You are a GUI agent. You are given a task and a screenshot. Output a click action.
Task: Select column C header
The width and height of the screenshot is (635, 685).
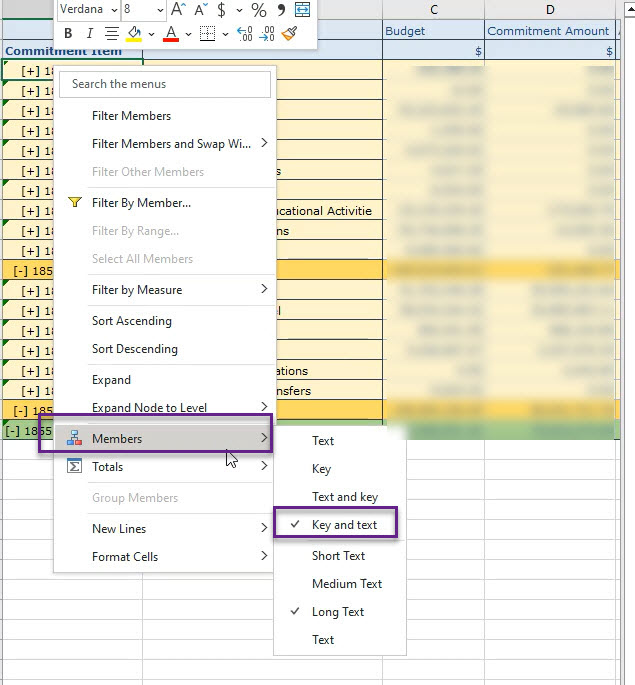[x=433, y=10]
